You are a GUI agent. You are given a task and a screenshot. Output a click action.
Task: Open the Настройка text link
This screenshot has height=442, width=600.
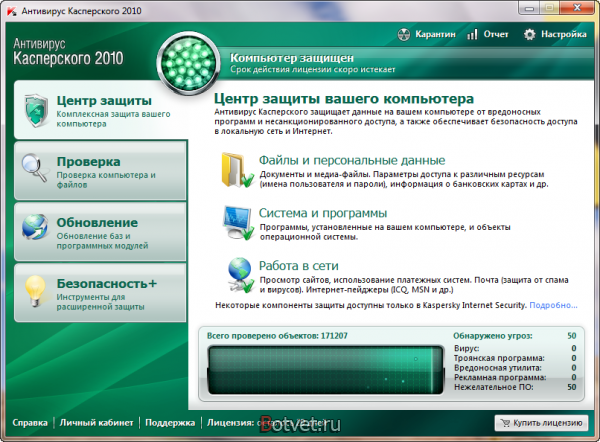click(x=564, y=34)
